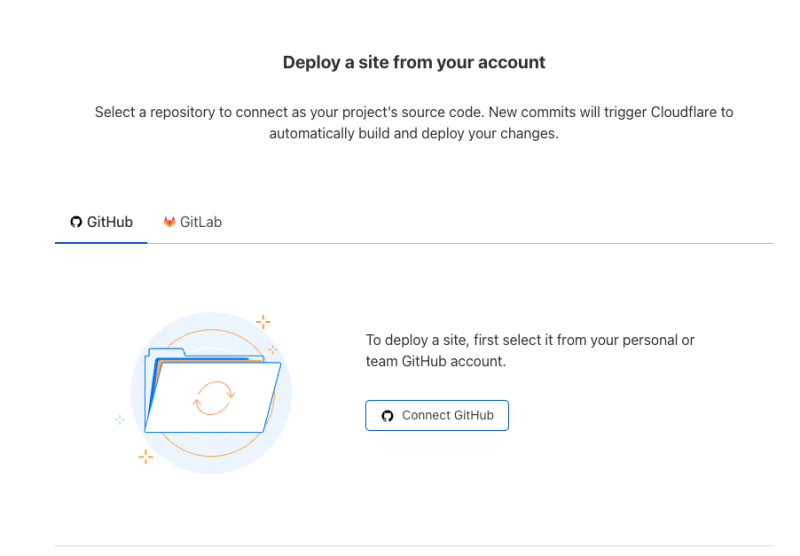Click the word Cloudflare in the description

coord(668,112)
